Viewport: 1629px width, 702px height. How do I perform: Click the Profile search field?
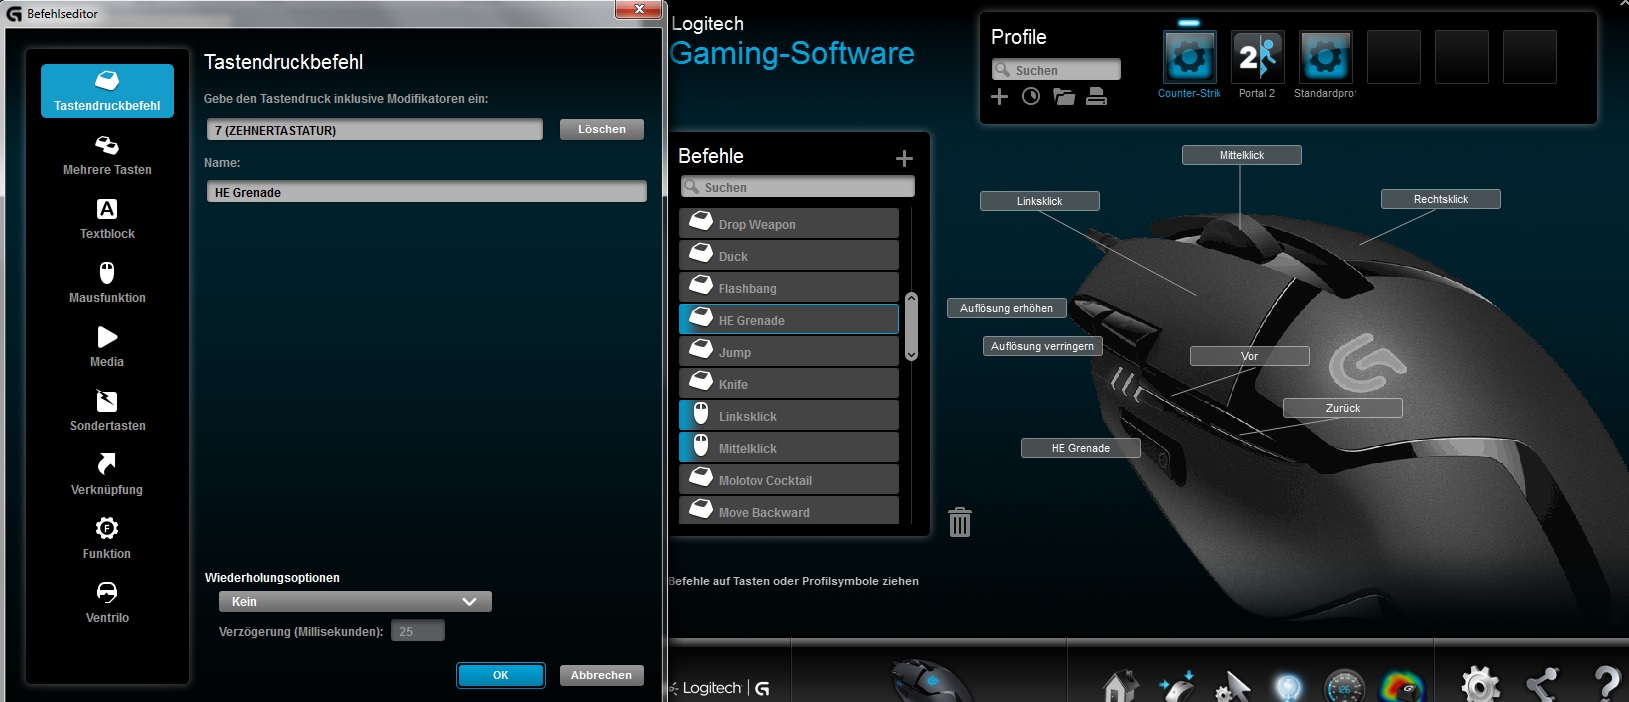coord(1056,70)
